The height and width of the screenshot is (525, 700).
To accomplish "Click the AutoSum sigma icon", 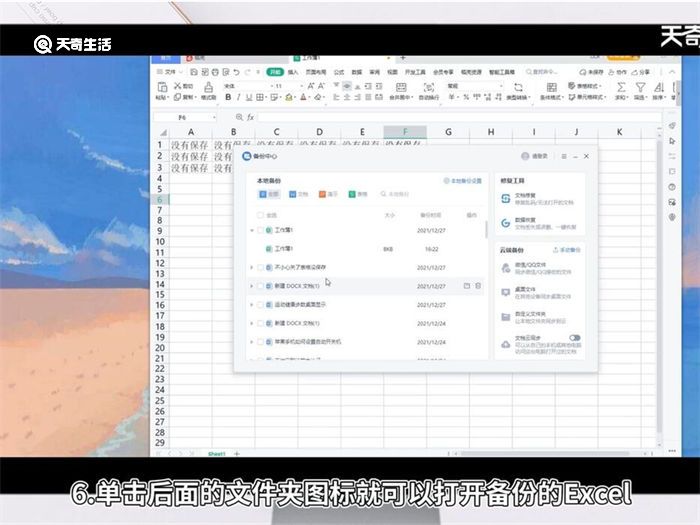I will click(x=621, y=87).
